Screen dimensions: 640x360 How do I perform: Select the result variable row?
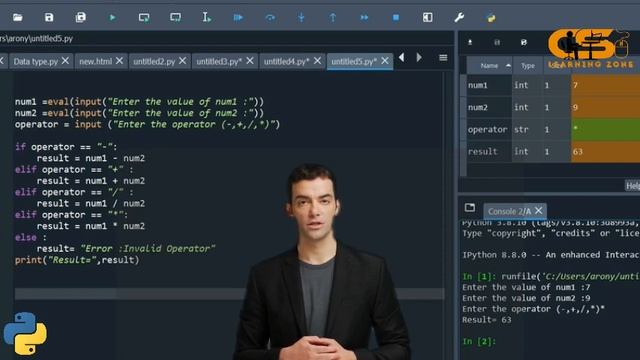[553, 151]
